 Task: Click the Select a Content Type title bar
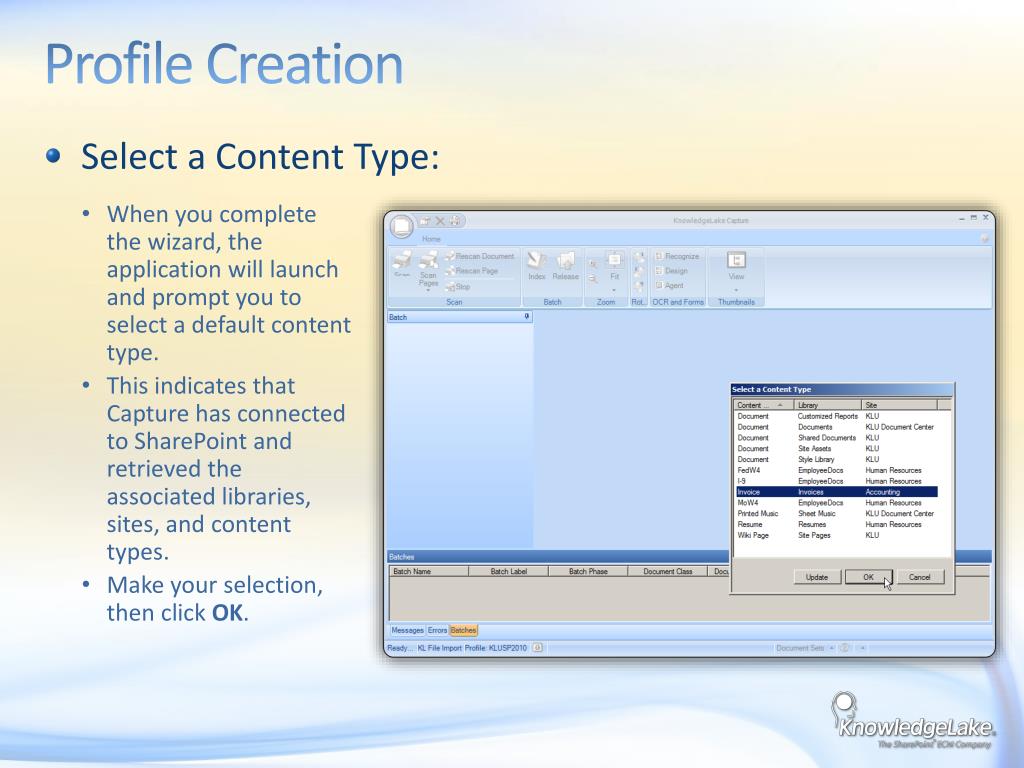pos(842,389)
